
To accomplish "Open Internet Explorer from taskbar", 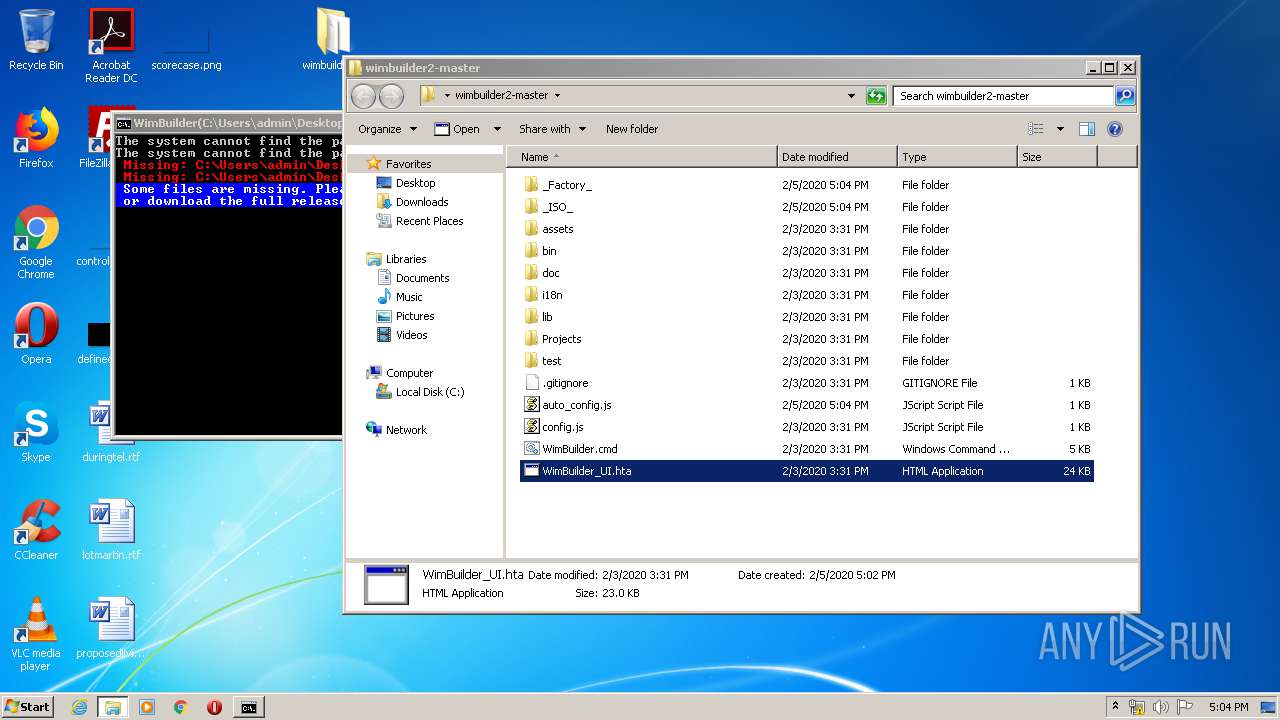I will click(x=80, y=707).
